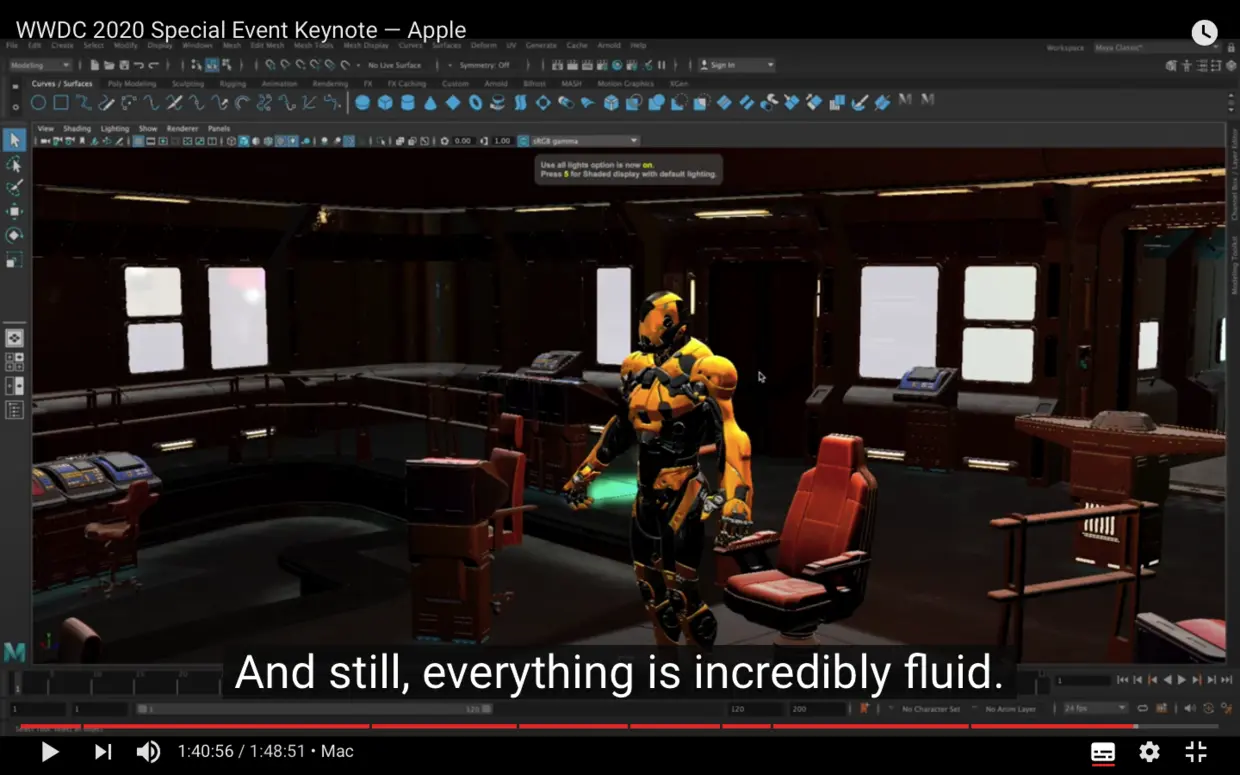
Task: Click the exposure value field 0.00
Action: pos(462,141)
